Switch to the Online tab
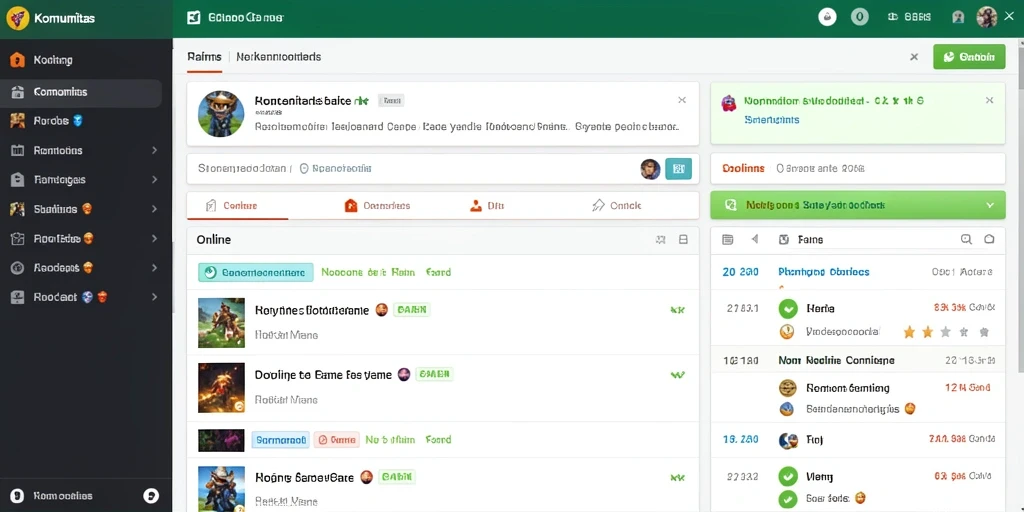 (237, 206)
